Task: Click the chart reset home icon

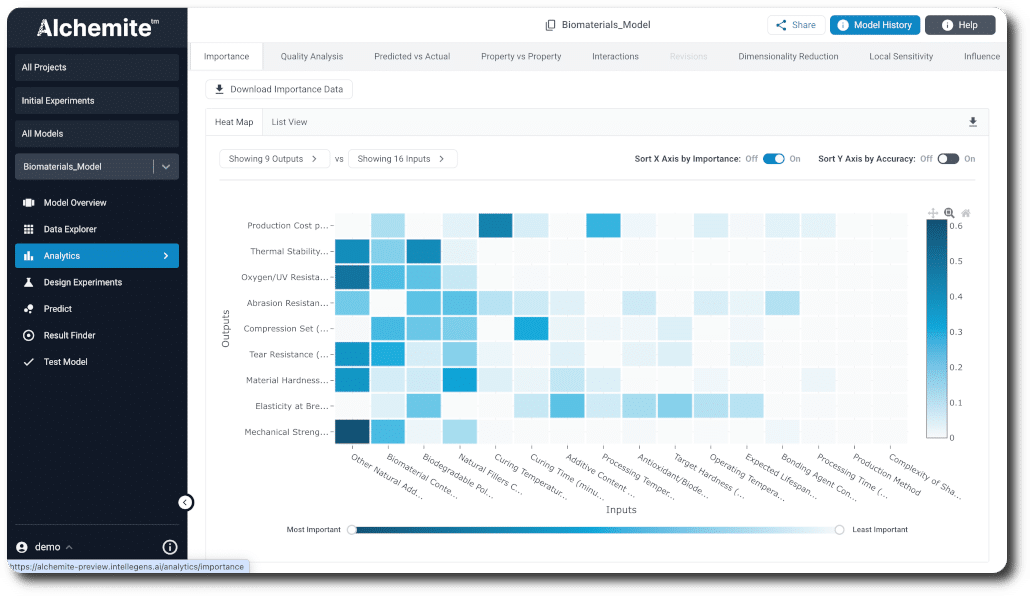Action: (x=965, y=213)
